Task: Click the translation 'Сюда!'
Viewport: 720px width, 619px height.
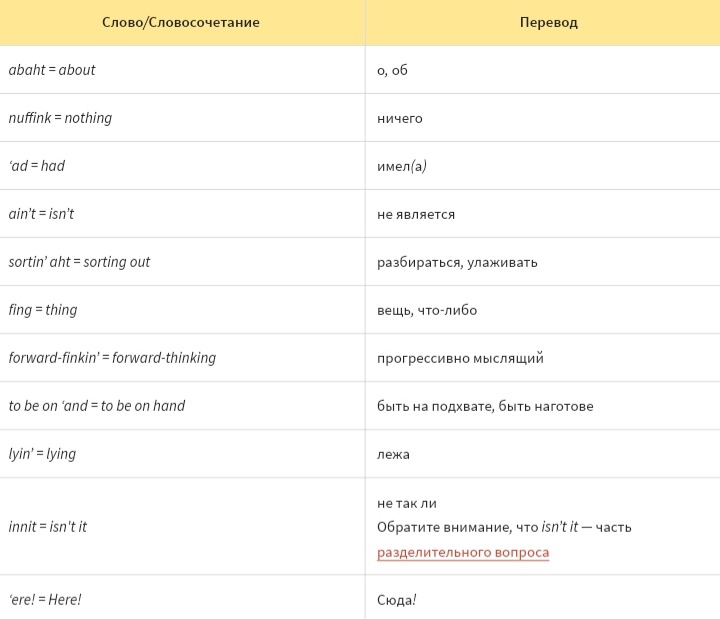Action: [x=396, y=600]
